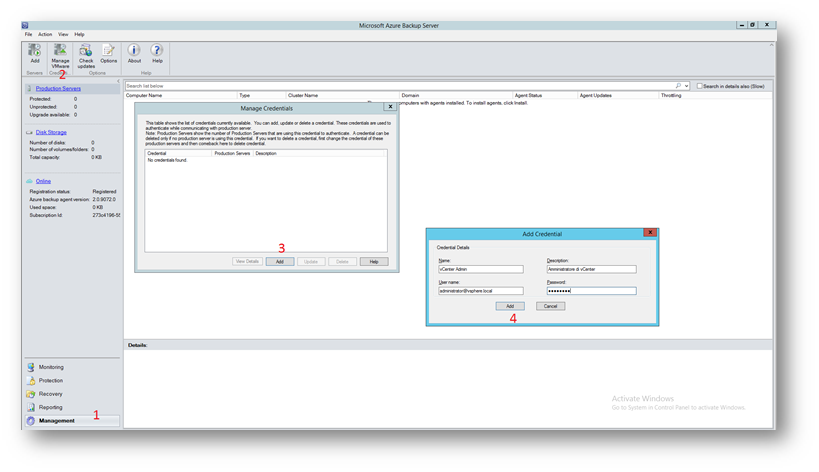Open the Online link
819x472 pixels.
pos(43,181)
